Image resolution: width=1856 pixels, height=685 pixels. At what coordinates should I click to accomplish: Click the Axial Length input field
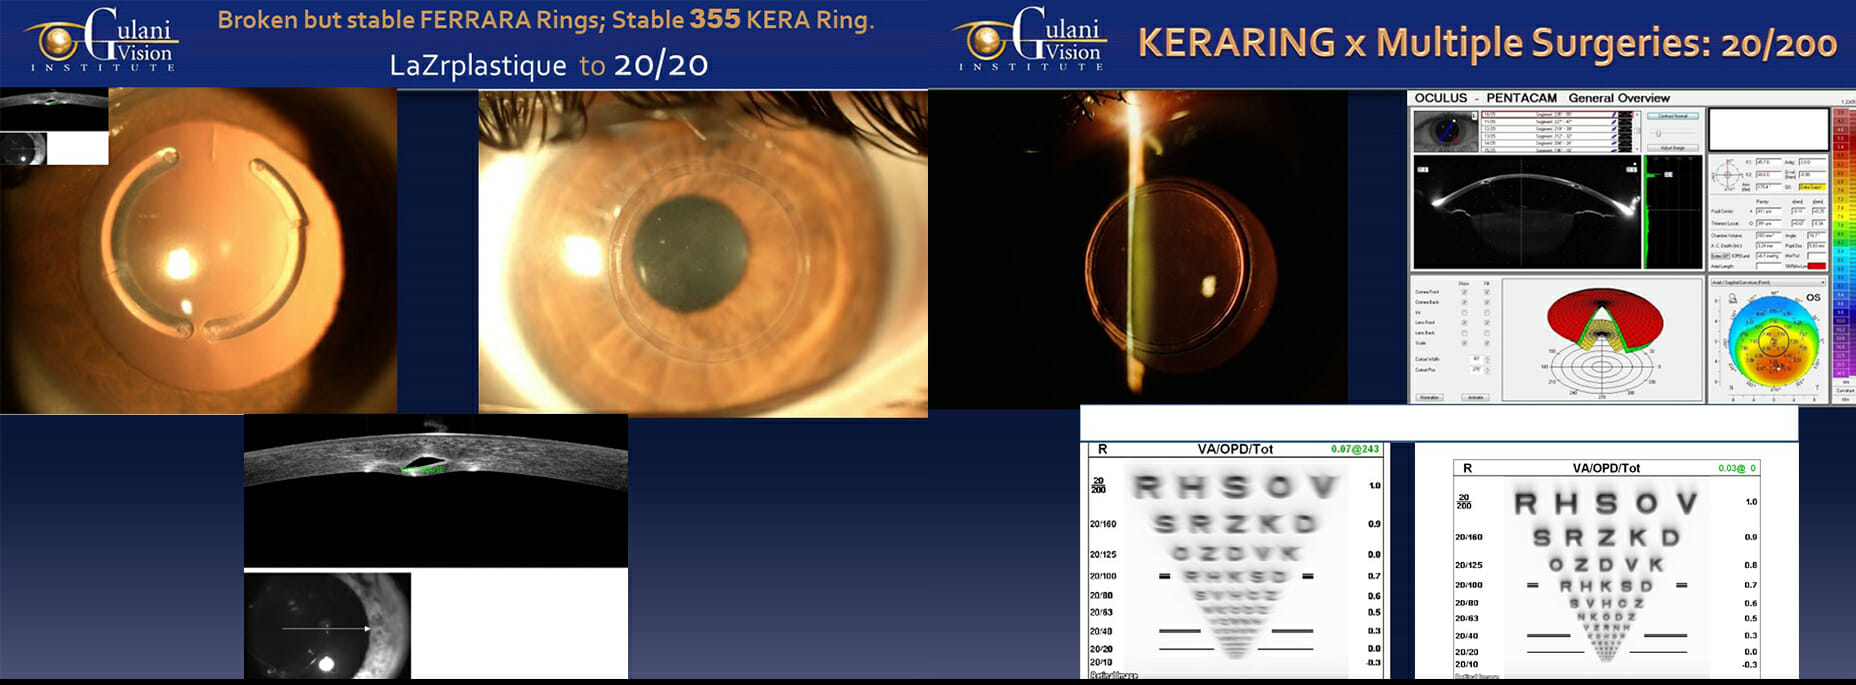click(1768, 266)
